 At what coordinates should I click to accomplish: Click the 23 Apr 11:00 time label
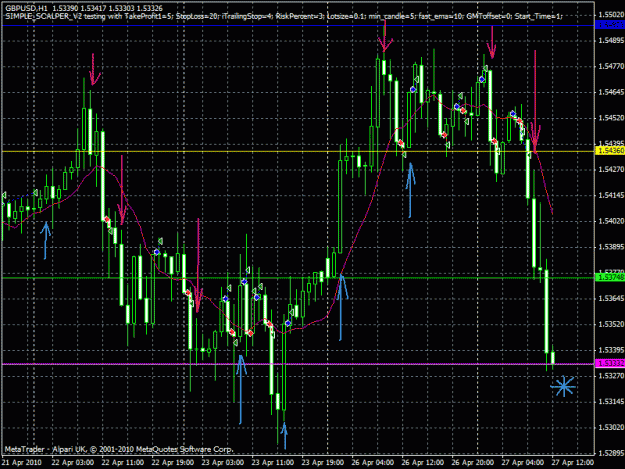tap(273, 463)
